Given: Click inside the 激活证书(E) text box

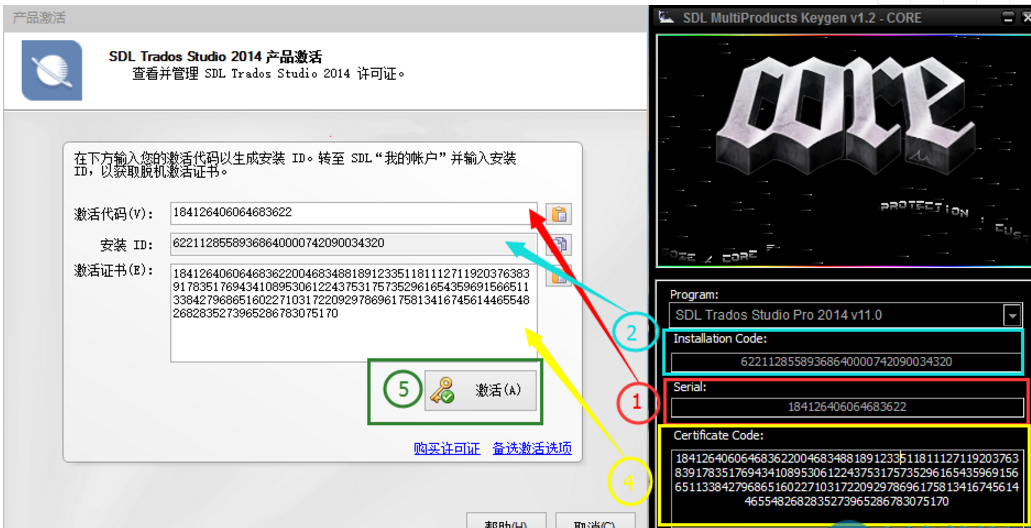Looking at the screenshot, I should tap(354, 312).
